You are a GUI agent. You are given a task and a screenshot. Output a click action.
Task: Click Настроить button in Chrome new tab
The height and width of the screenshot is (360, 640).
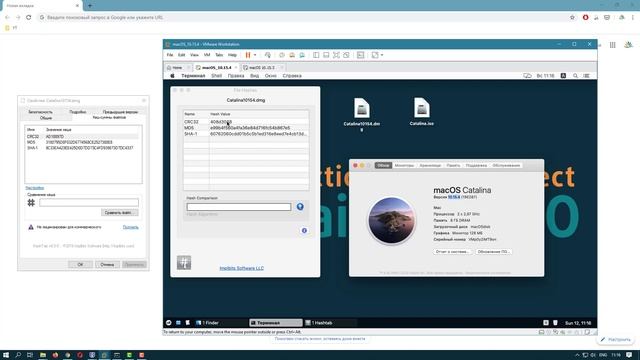[x=616, y=339]
